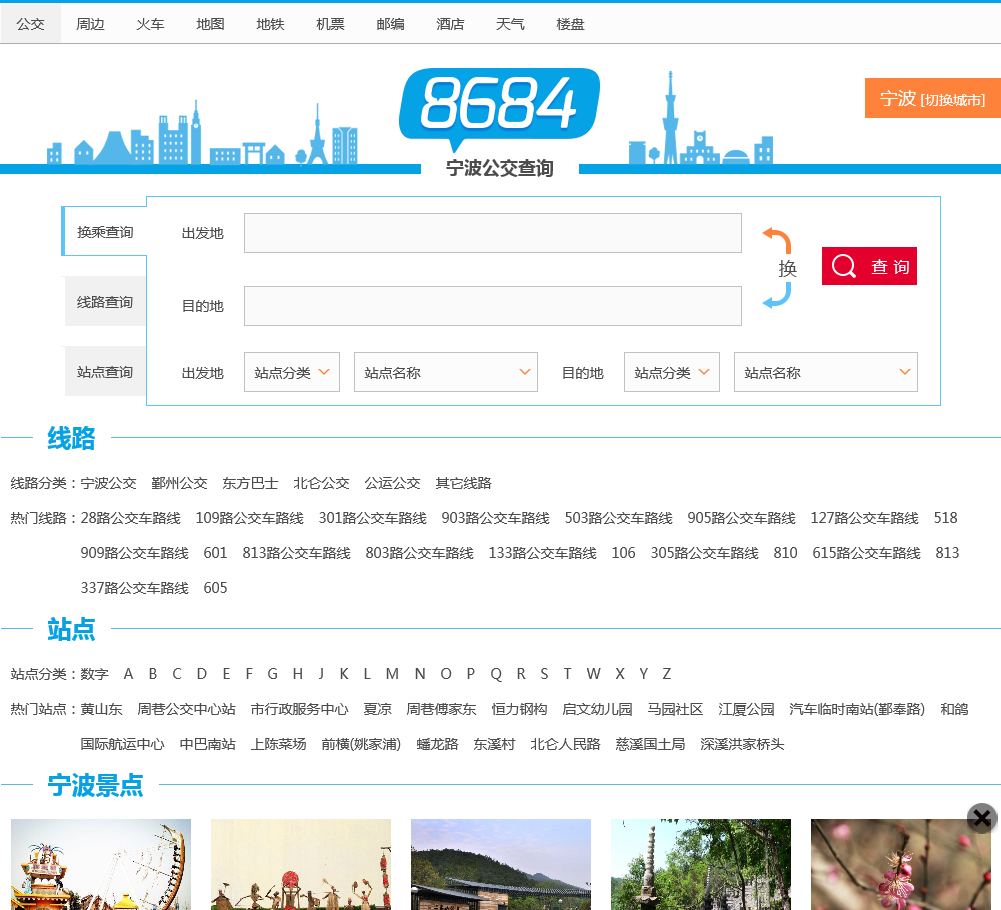
Task: Open 北仑人民路 station link
Action: pyautogui.click(x=565, y=744)
